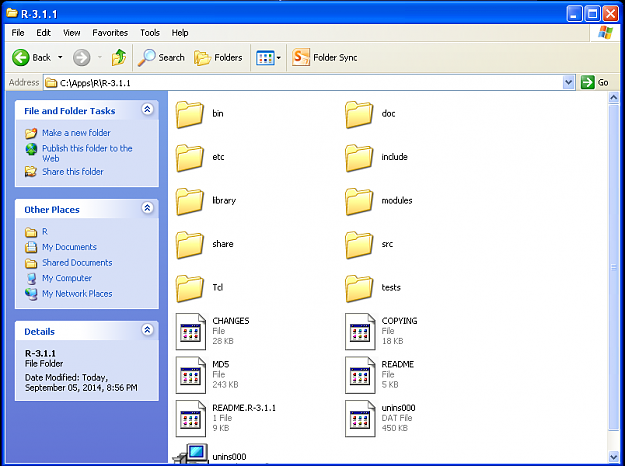Select the tests folder icon
Image resolution: width=625 pixels, height=466 pixels.
(x=359, y=288)
